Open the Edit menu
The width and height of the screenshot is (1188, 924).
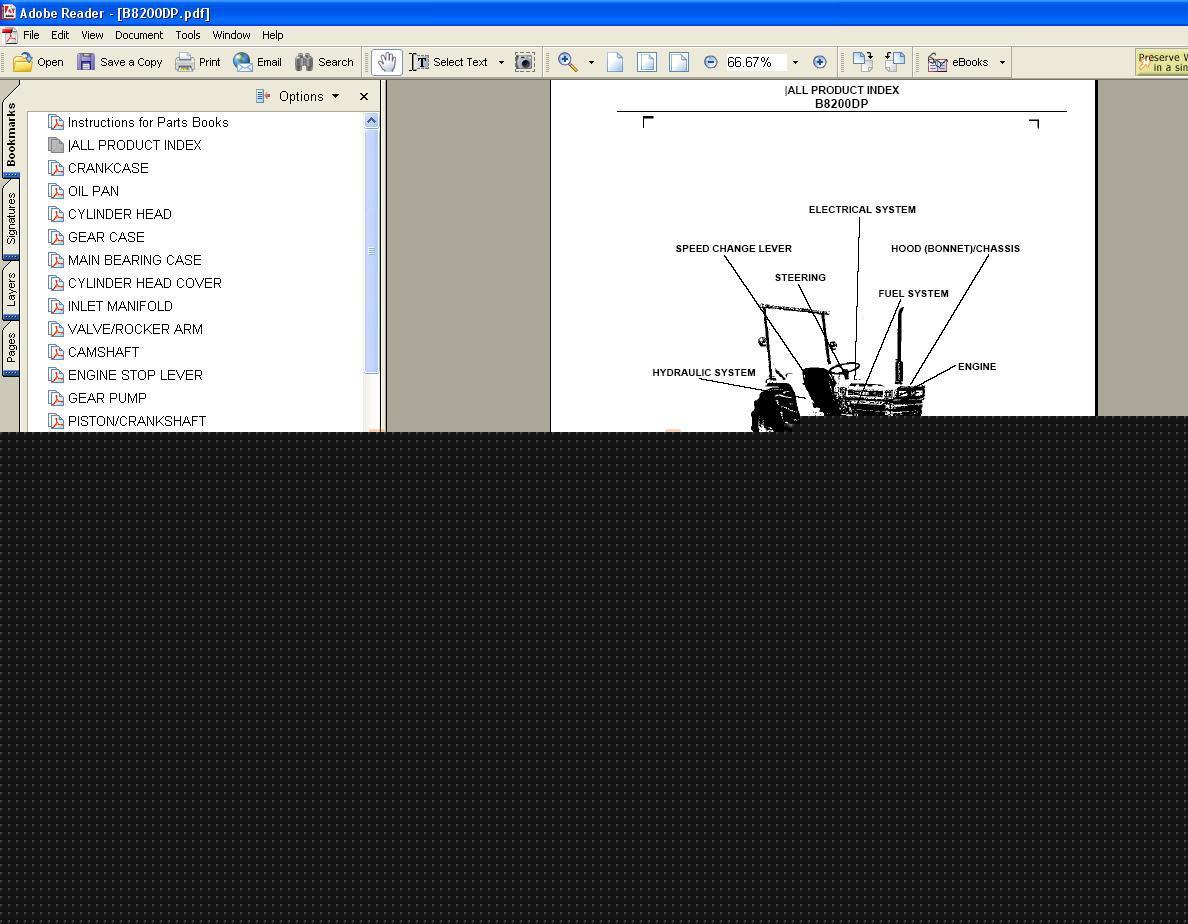[60, 35]
